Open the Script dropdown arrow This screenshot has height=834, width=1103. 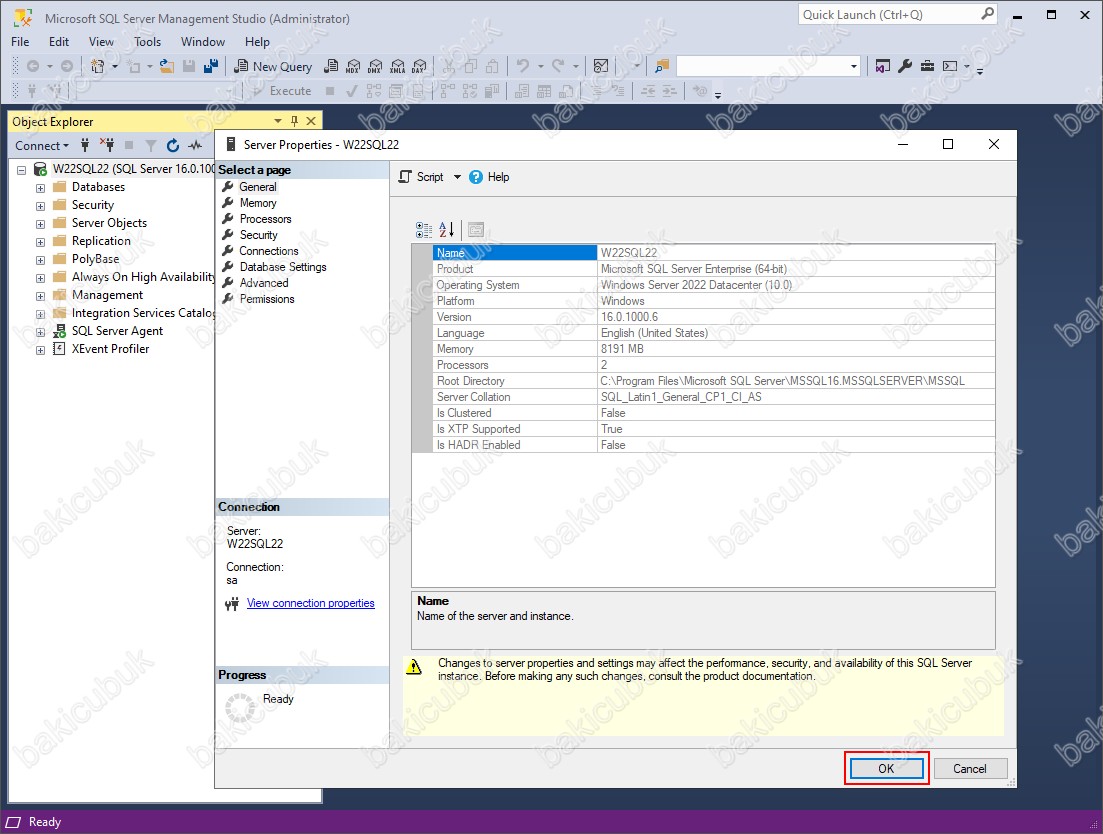click(457, 177)
